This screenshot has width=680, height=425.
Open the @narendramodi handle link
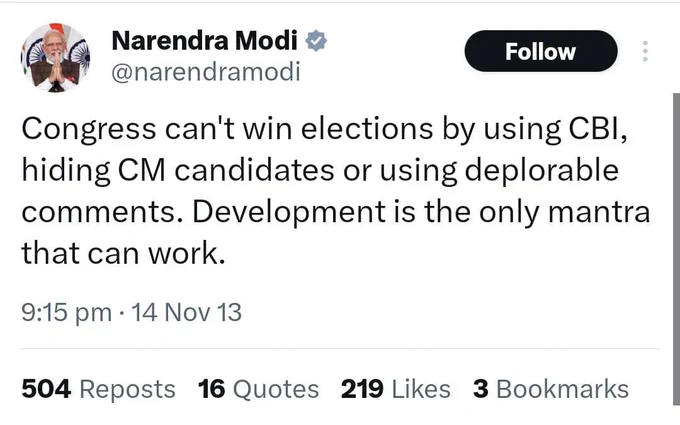206,72
